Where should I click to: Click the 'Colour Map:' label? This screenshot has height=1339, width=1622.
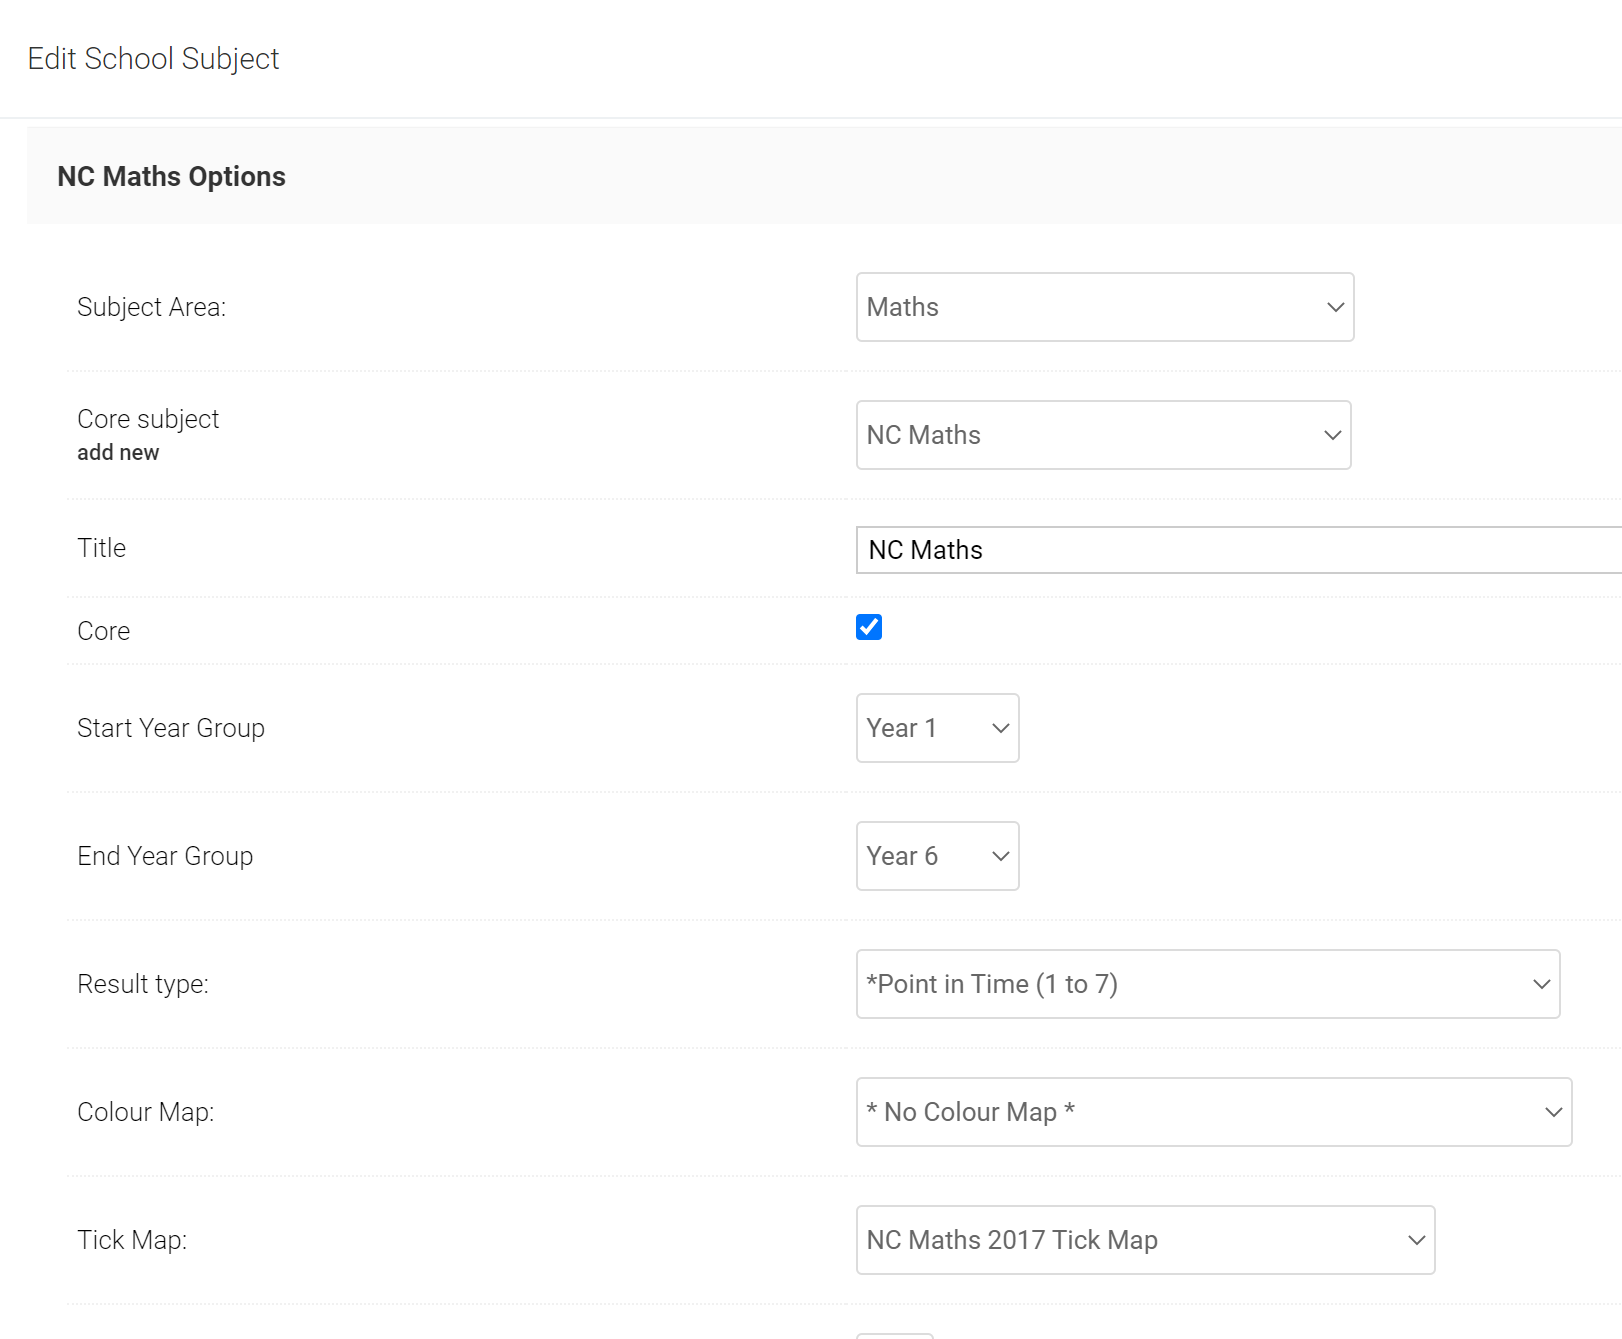[146, 1112]
